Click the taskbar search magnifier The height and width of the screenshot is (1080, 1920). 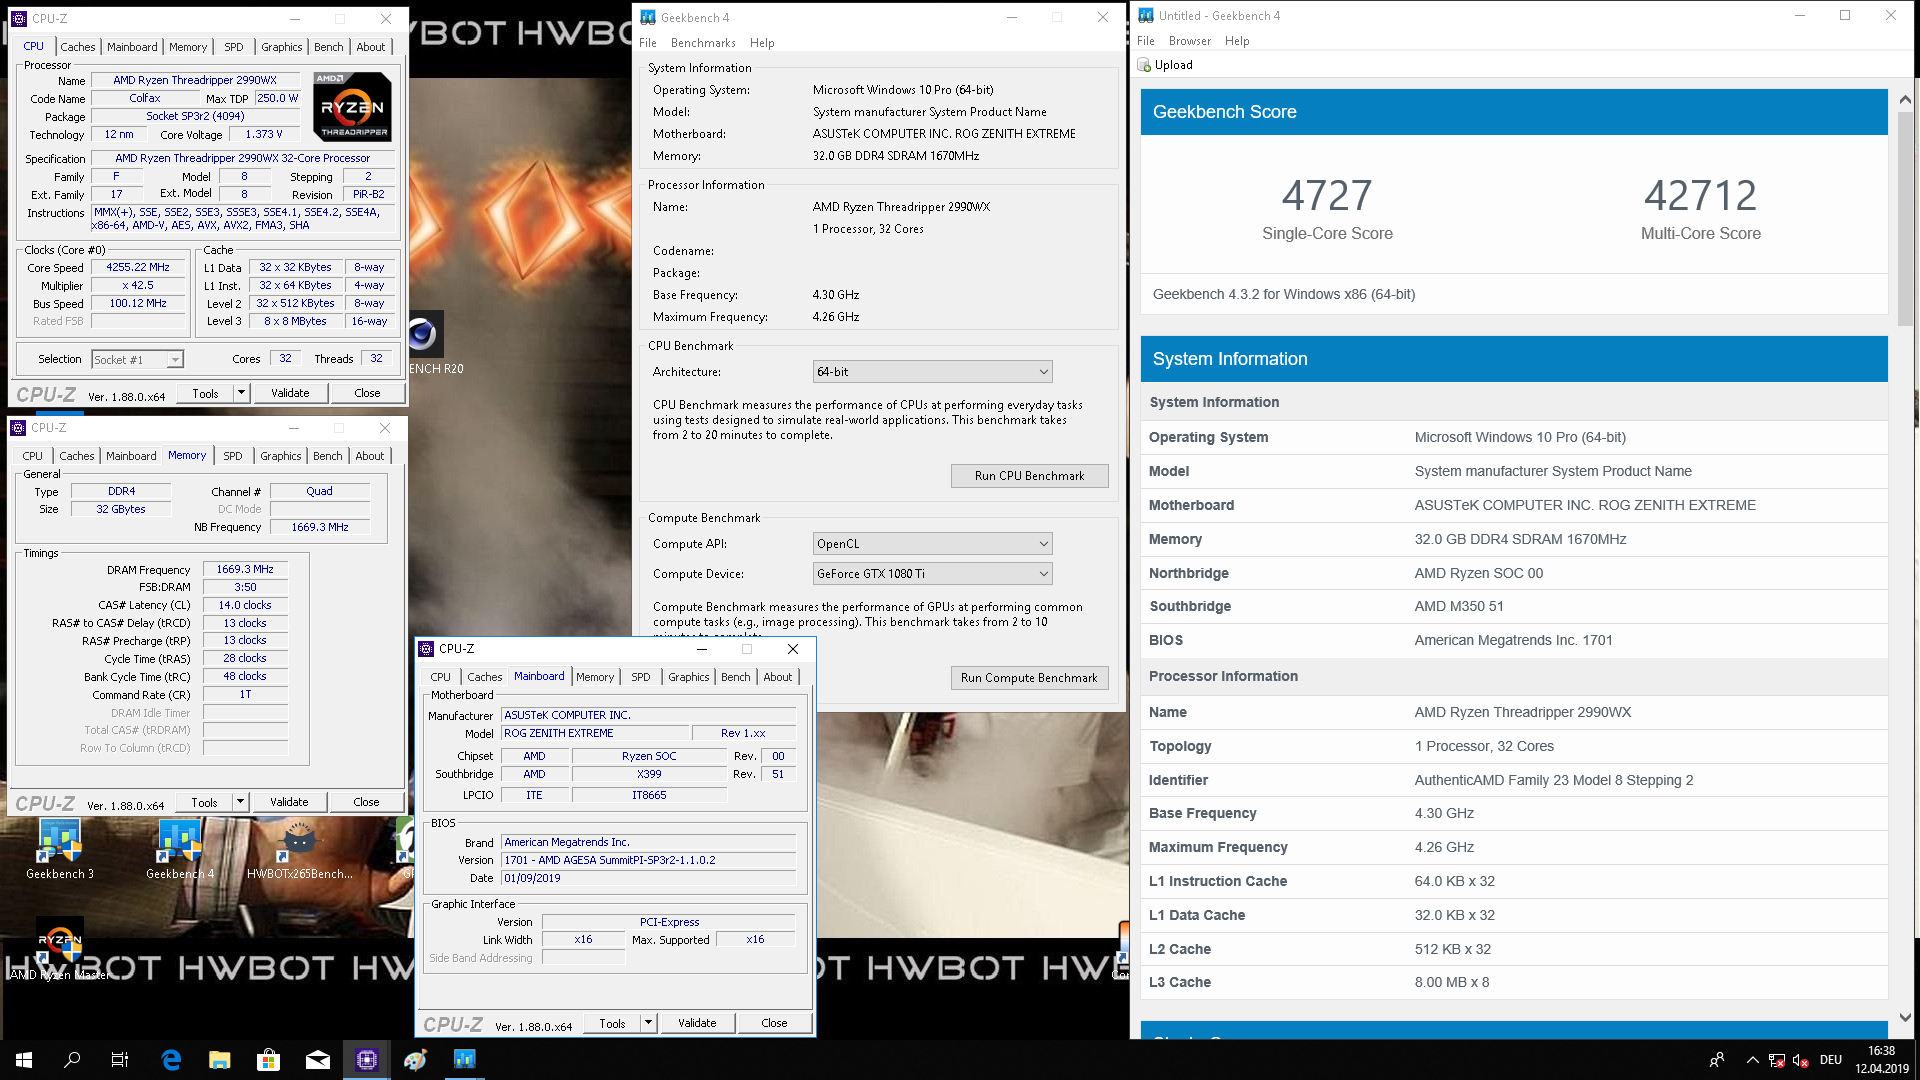coord(72,1060)
